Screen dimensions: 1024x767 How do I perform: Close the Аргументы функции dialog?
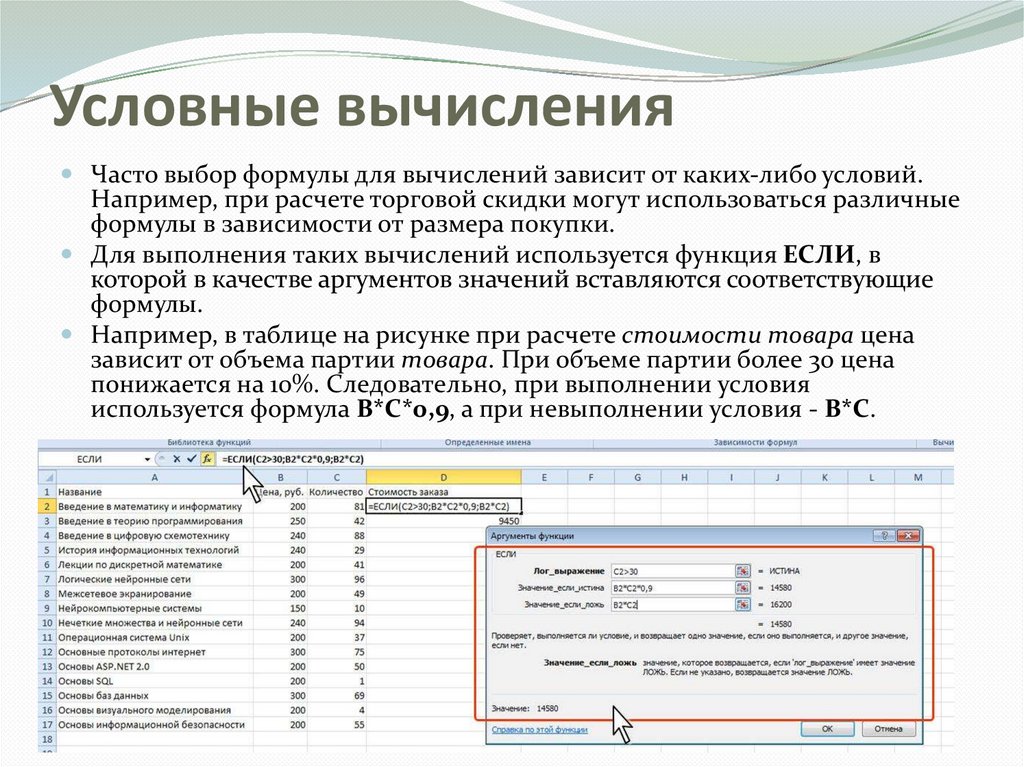pos(908,536)
